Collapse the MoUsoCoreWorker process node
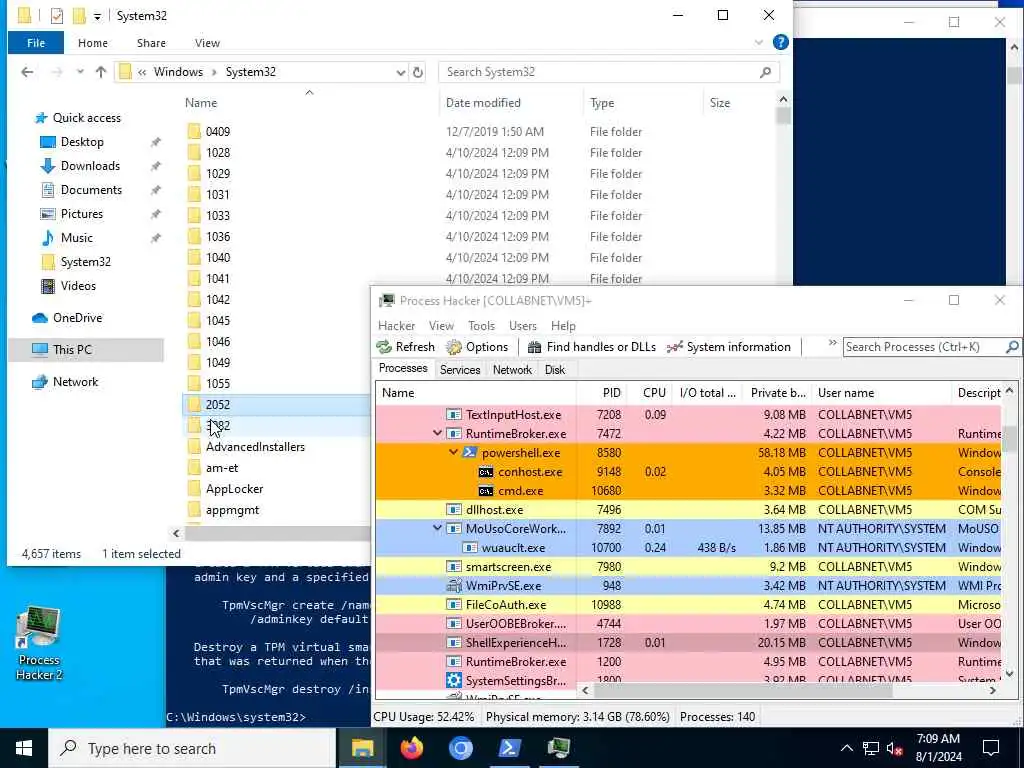Screen dimensions: 1024x768 [x=437, y=528]
